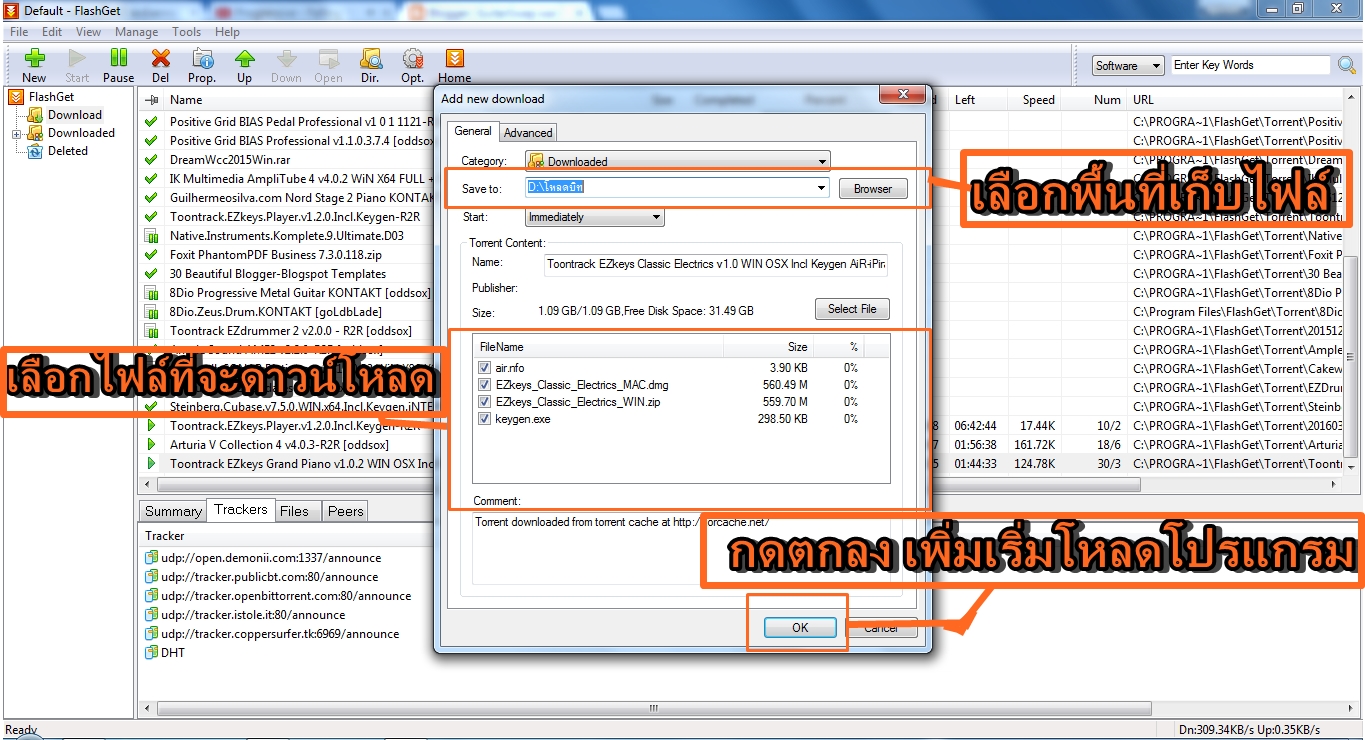Screen dimensions: 1365x740
Task: Click the paused icon of 8Dio.Zeus.Drum.KONTAKT row
Action: [152, 312]
